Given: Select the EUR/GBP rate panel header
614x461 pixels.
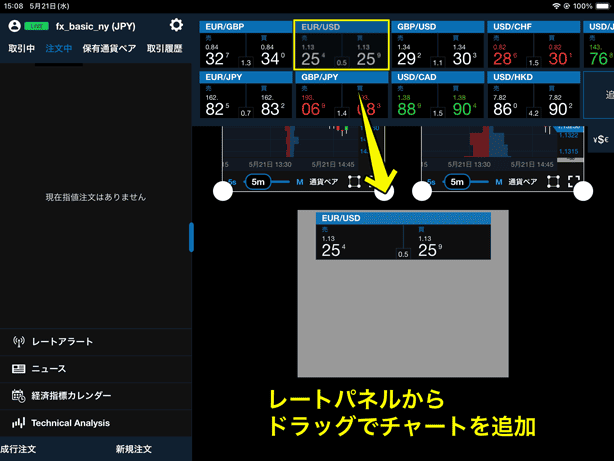Looking at the screenshot, I should click(x=246, y=27).
